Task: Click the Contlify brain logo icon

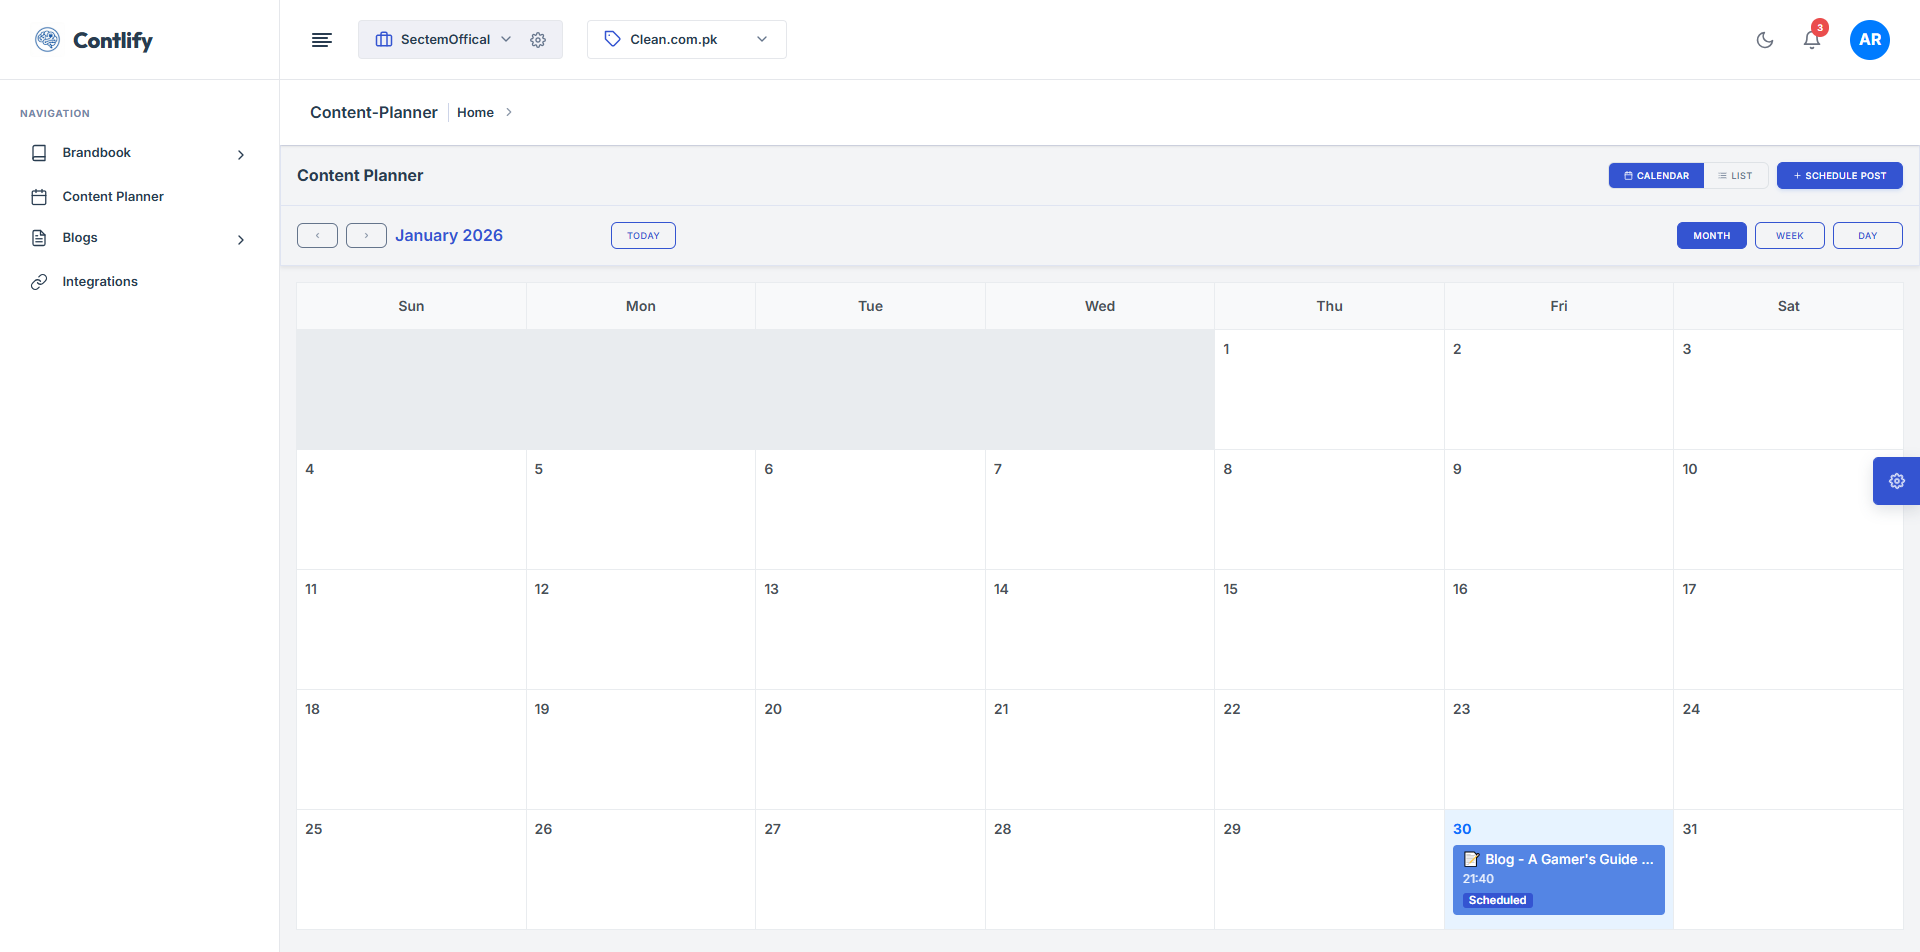Action: click(x=47, y=39)
